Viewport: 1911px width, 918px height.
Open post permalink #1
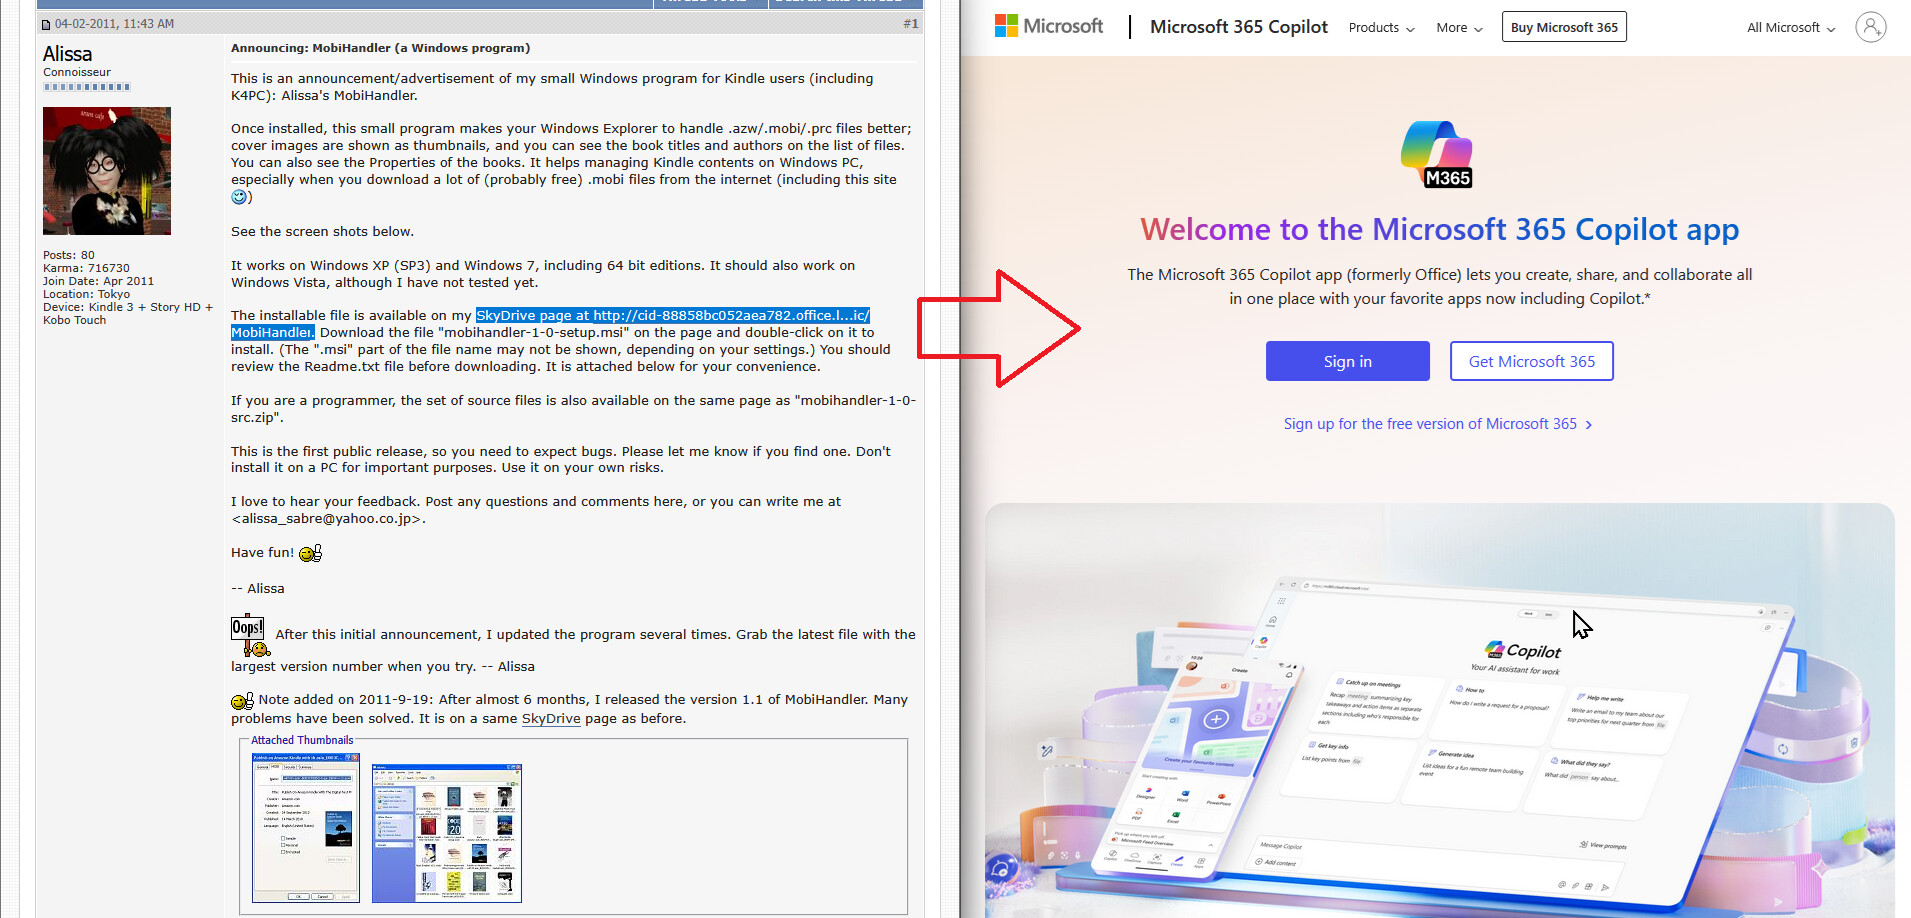[910, 24]
